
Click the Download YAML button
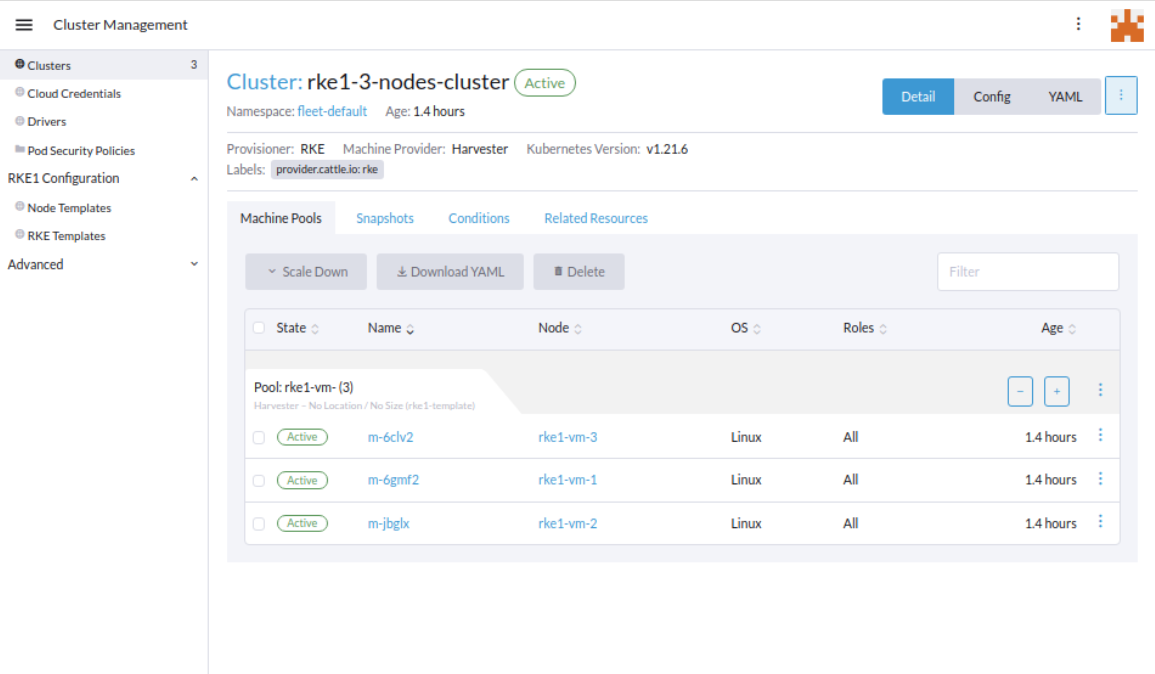tap(449, 271)
